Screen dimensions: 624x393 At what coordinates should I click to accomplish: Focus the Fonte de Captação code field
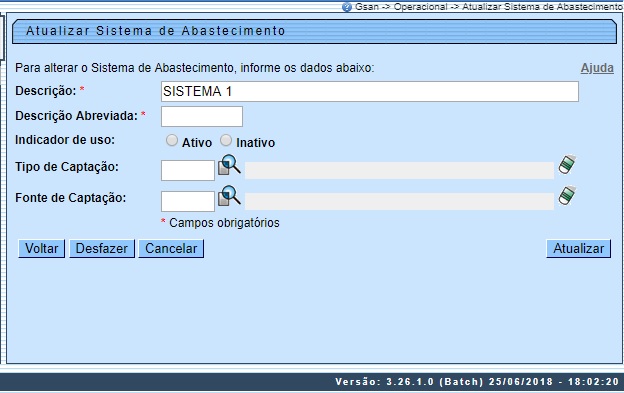(188, 201)
